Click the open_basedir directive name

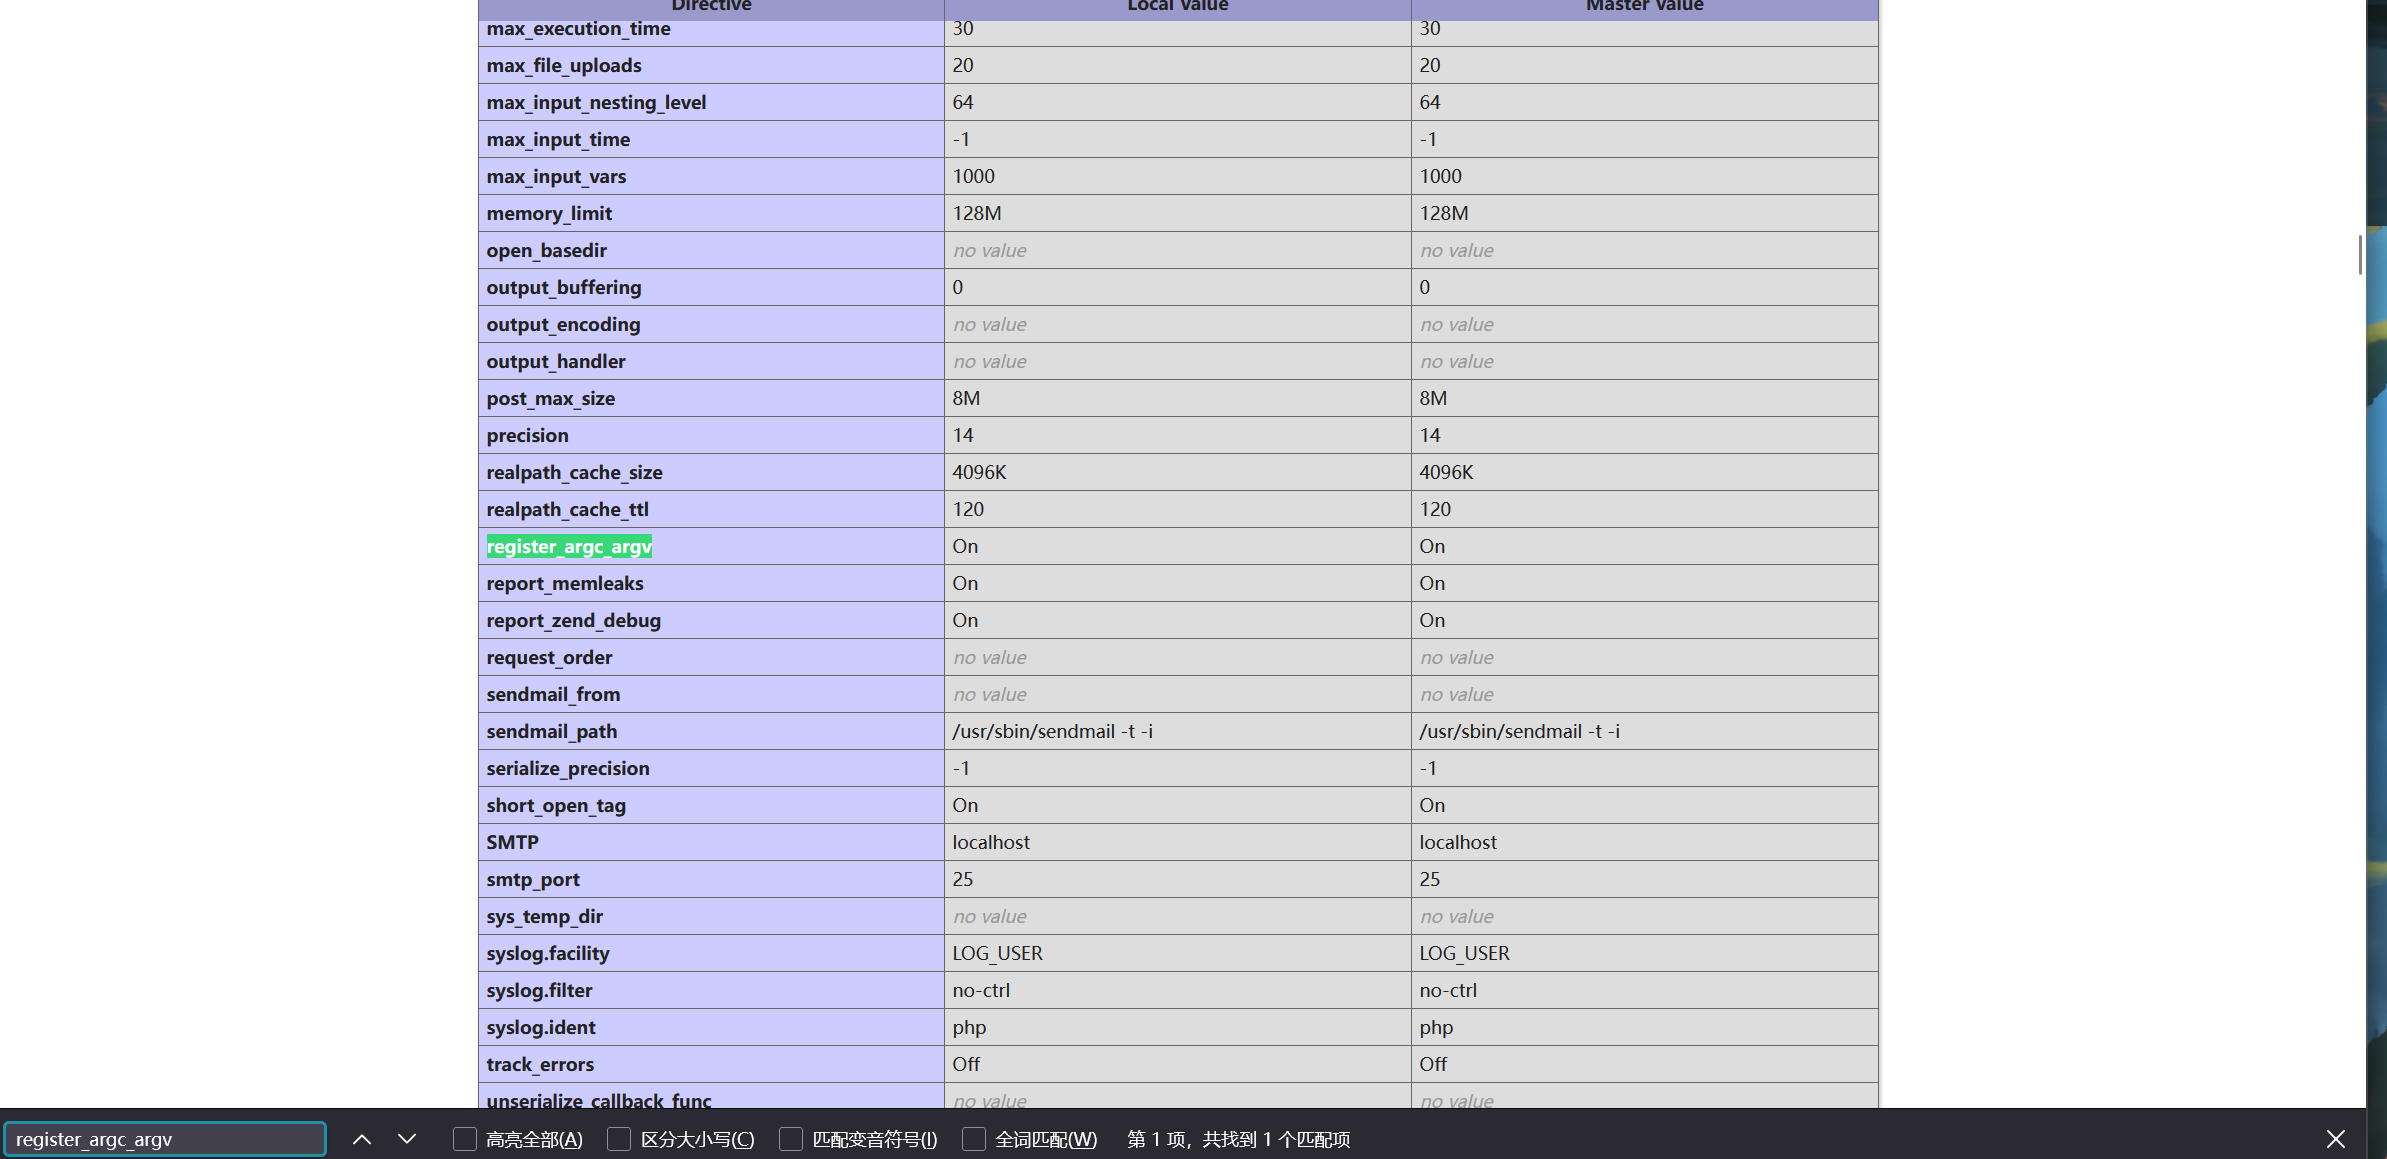pyautogui.click(x=546, y=250)
